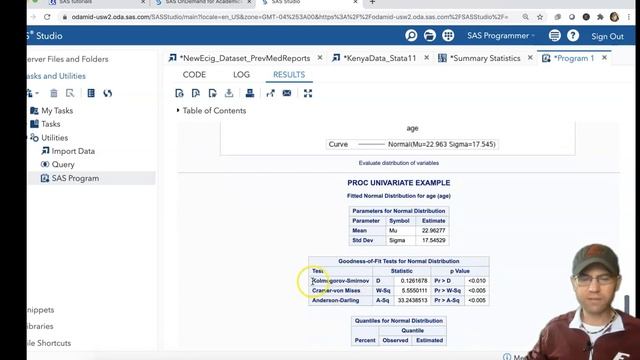Email the results with the envelope icon
This screenshot has width=640, height=360.
click(x=287, y=93)
